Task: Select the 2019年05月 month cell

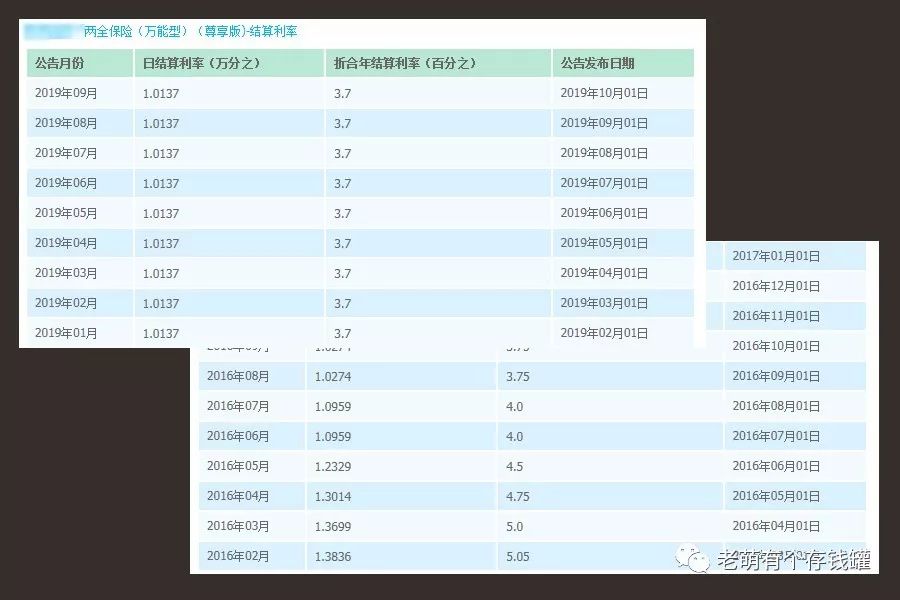Action: click(66, 213)
